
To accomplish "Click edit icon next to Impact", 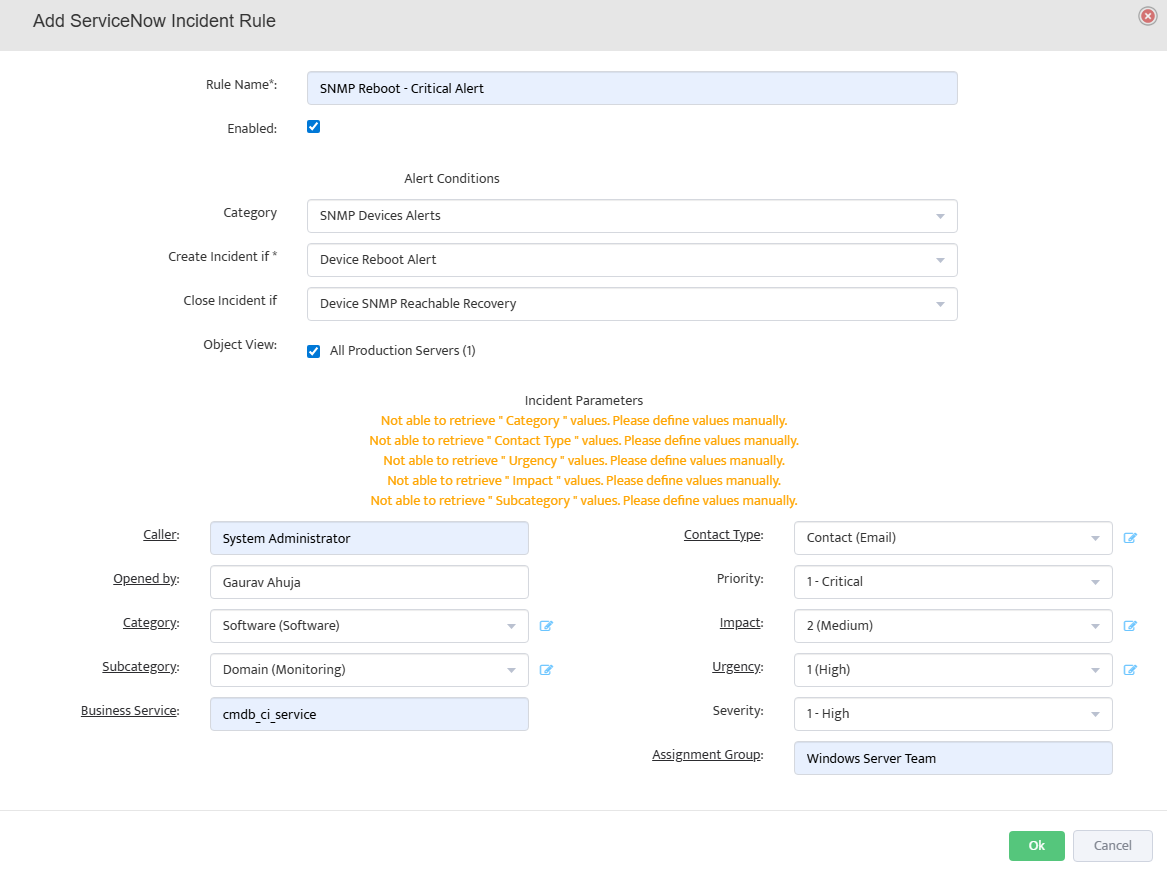I will [1130, 626].
